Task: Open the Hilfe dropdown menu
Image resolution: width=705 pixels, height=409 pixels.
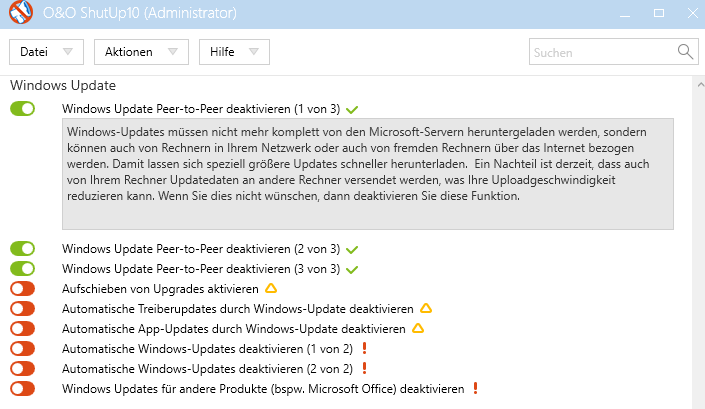Action: pos(234,52)
